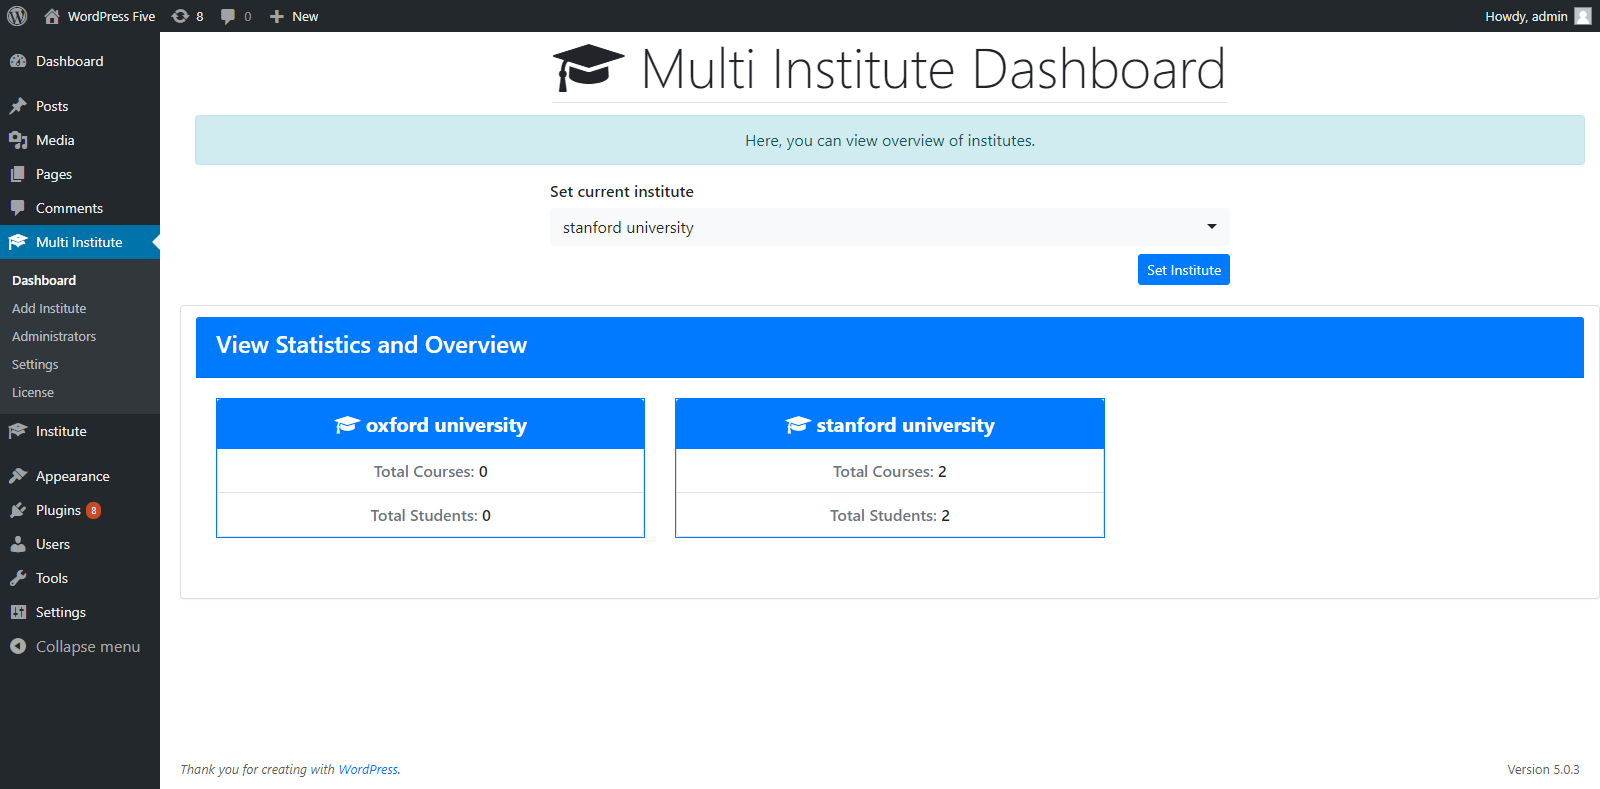The width and height of the screenshot is (1600, 789).
Task: Click New in the admin bar
Action: click(x=305, y=16)
